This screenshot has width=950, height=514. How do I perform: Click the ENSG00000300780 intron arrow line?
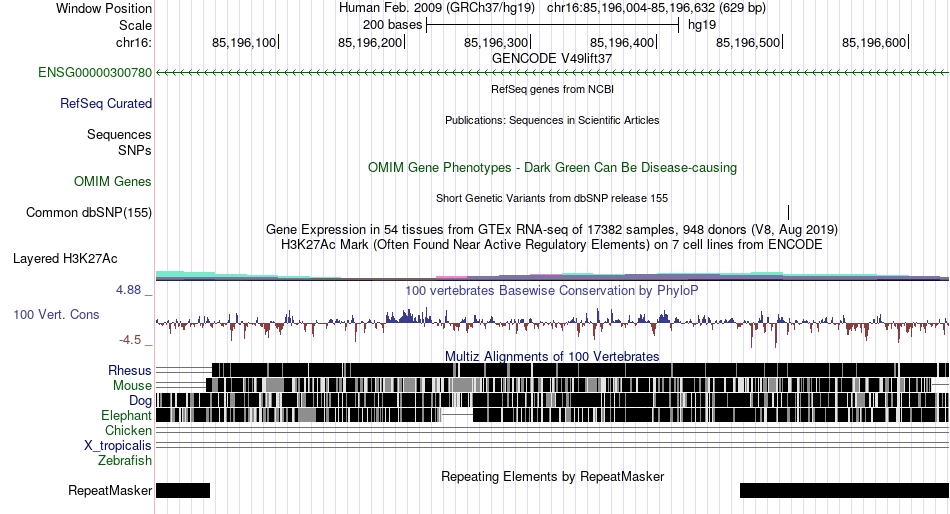[552, 73]
